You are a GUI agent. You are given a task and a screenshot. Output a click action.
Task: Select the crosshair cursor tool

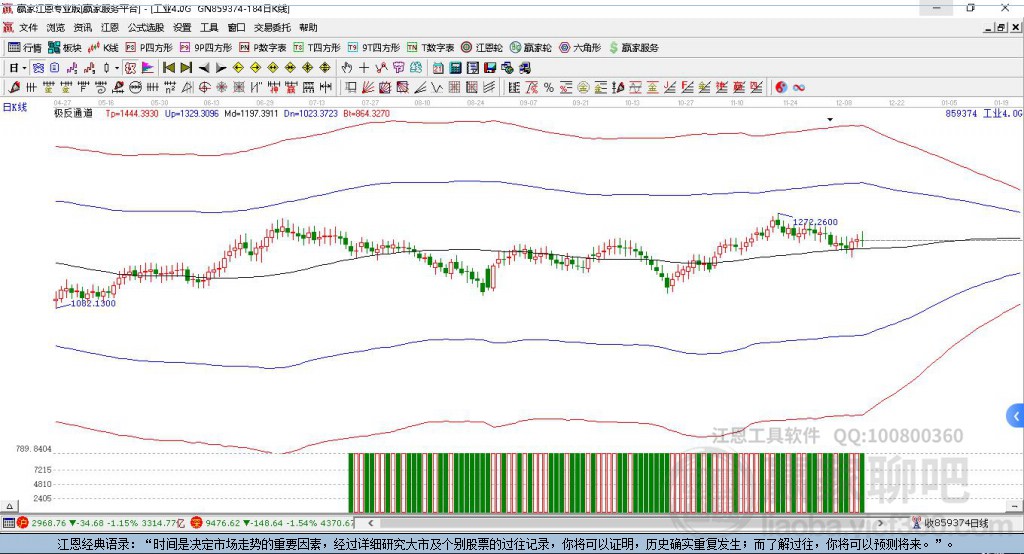364,67
